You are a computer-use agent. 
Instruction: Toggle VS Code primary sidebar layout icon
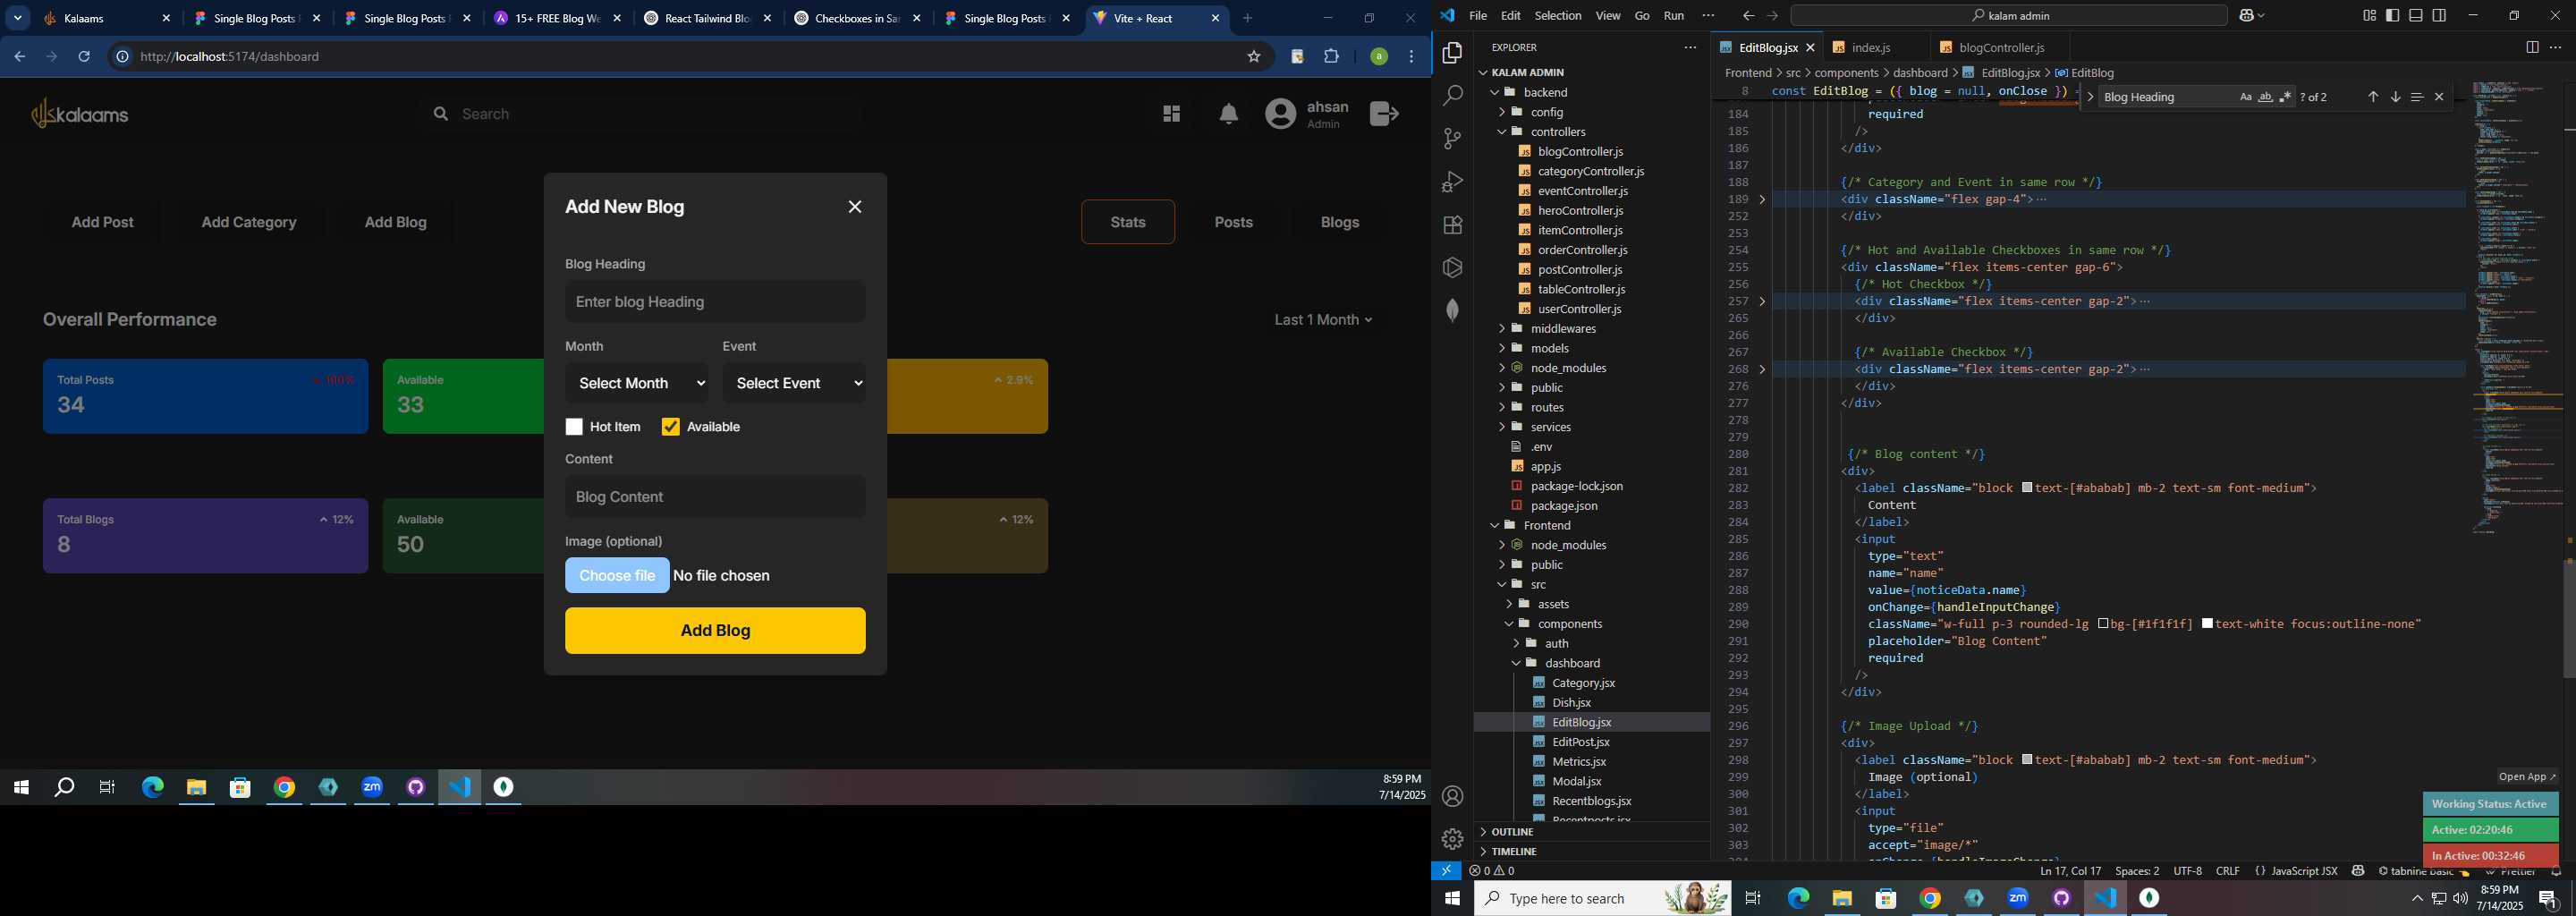[2393, 15]
